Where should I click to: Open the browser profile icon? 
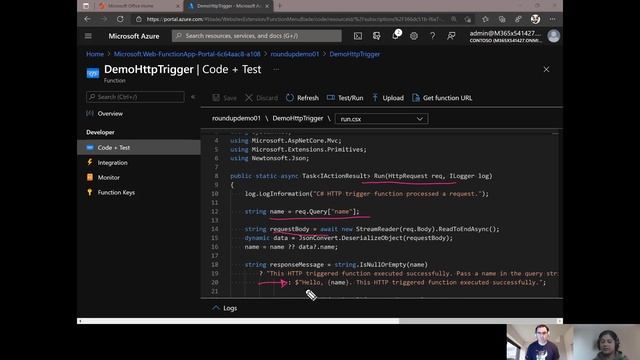[x=535, y=19]
